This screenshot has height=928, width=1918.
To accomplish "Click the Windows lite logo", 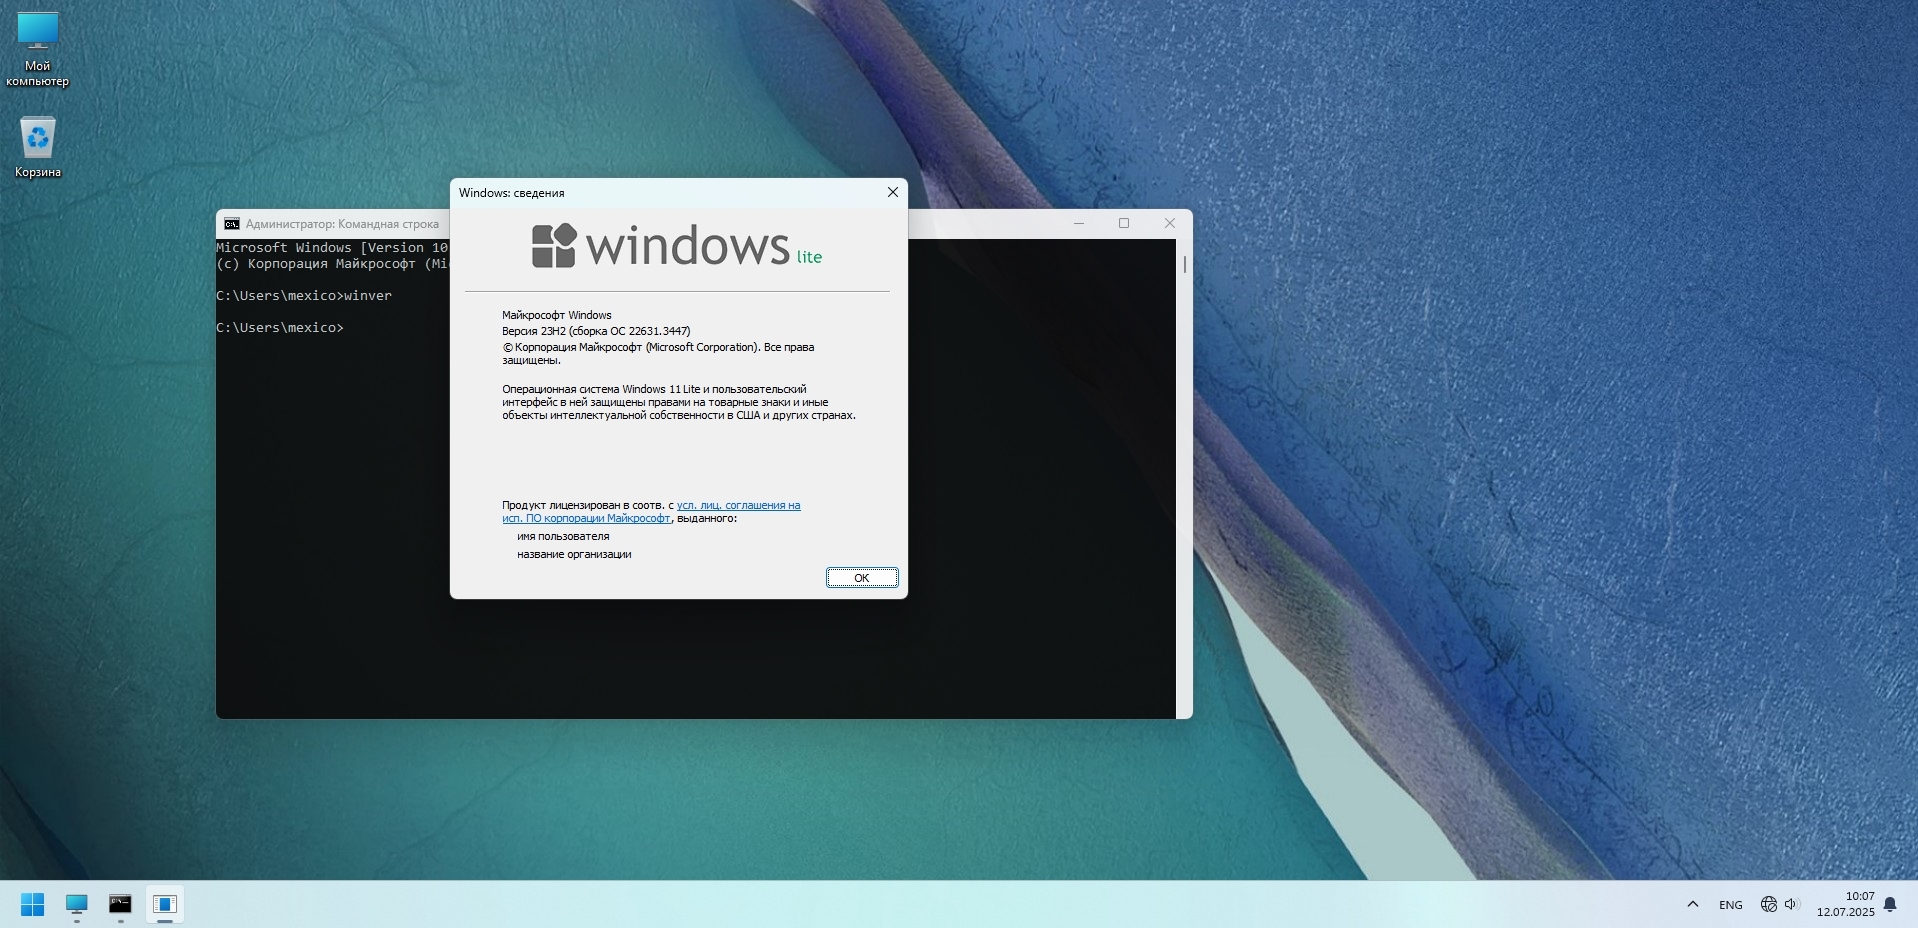I will [x=677, y=246].
